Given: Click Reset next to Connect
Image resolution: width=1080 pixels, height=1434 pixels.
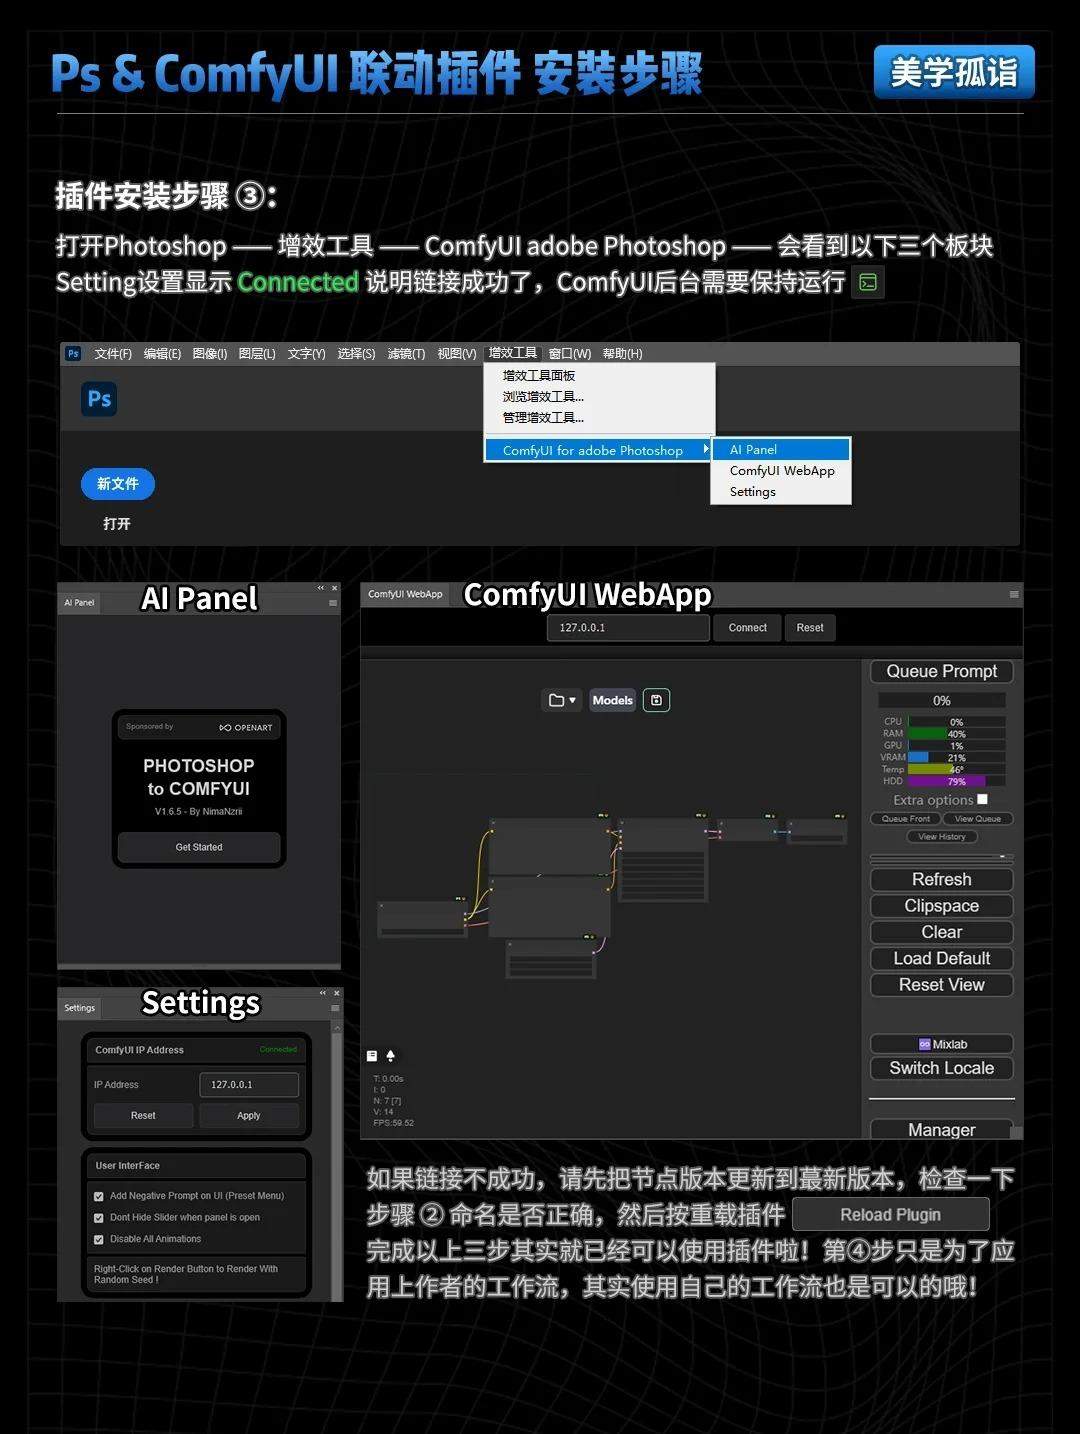Looking at the screenshot, I should (810, 628).
